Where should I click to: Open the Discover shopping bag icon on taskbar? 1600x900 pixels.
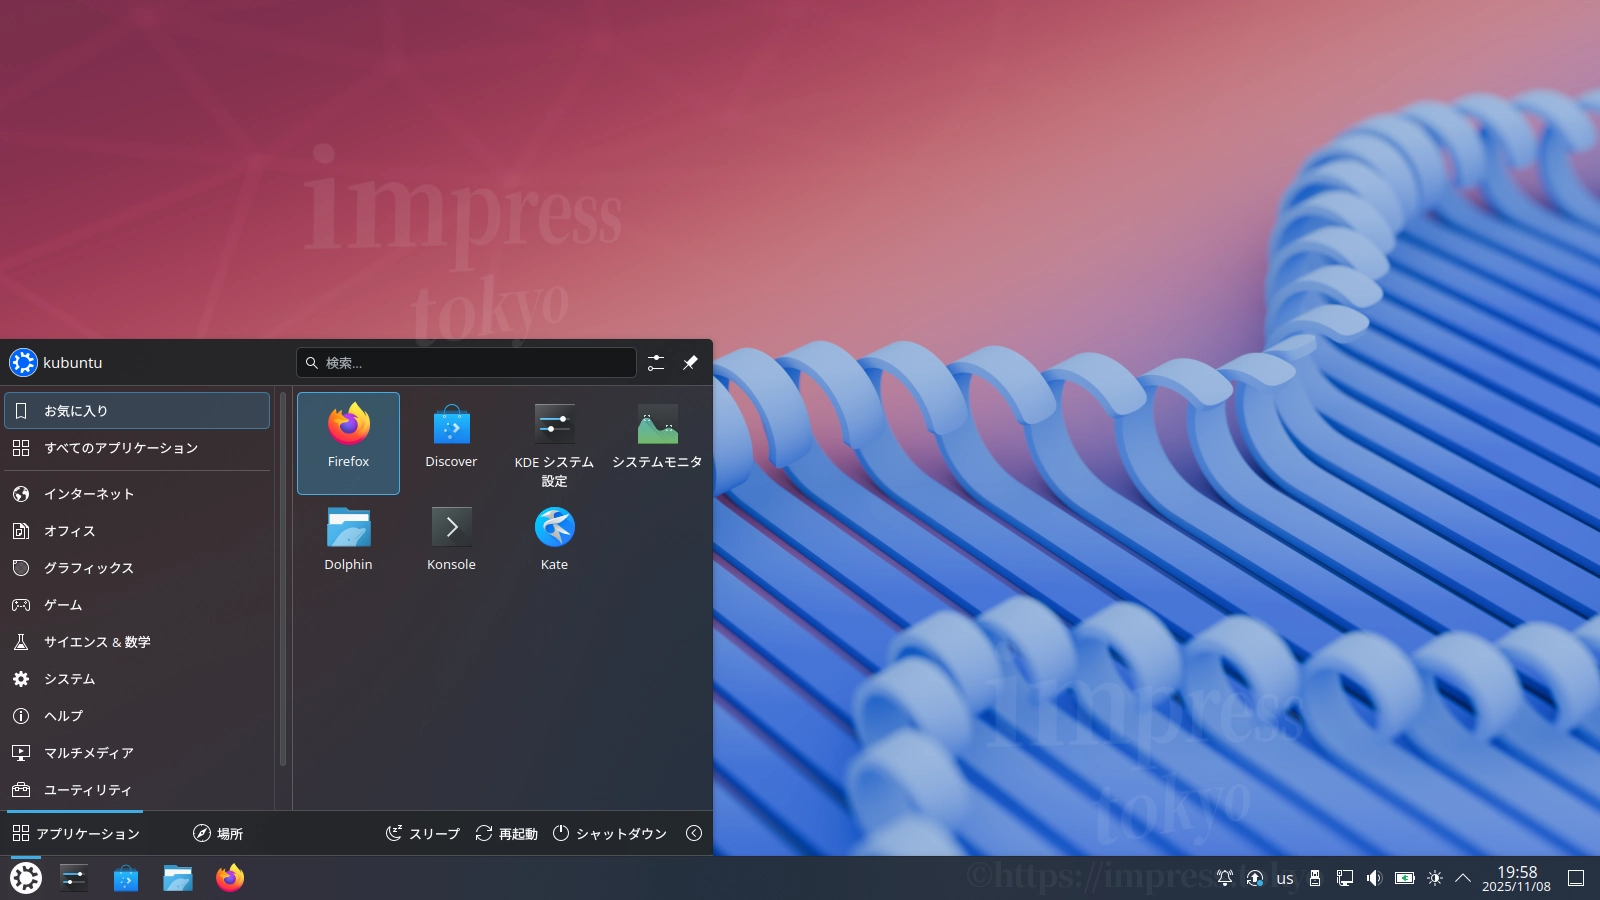click(126, 878)
